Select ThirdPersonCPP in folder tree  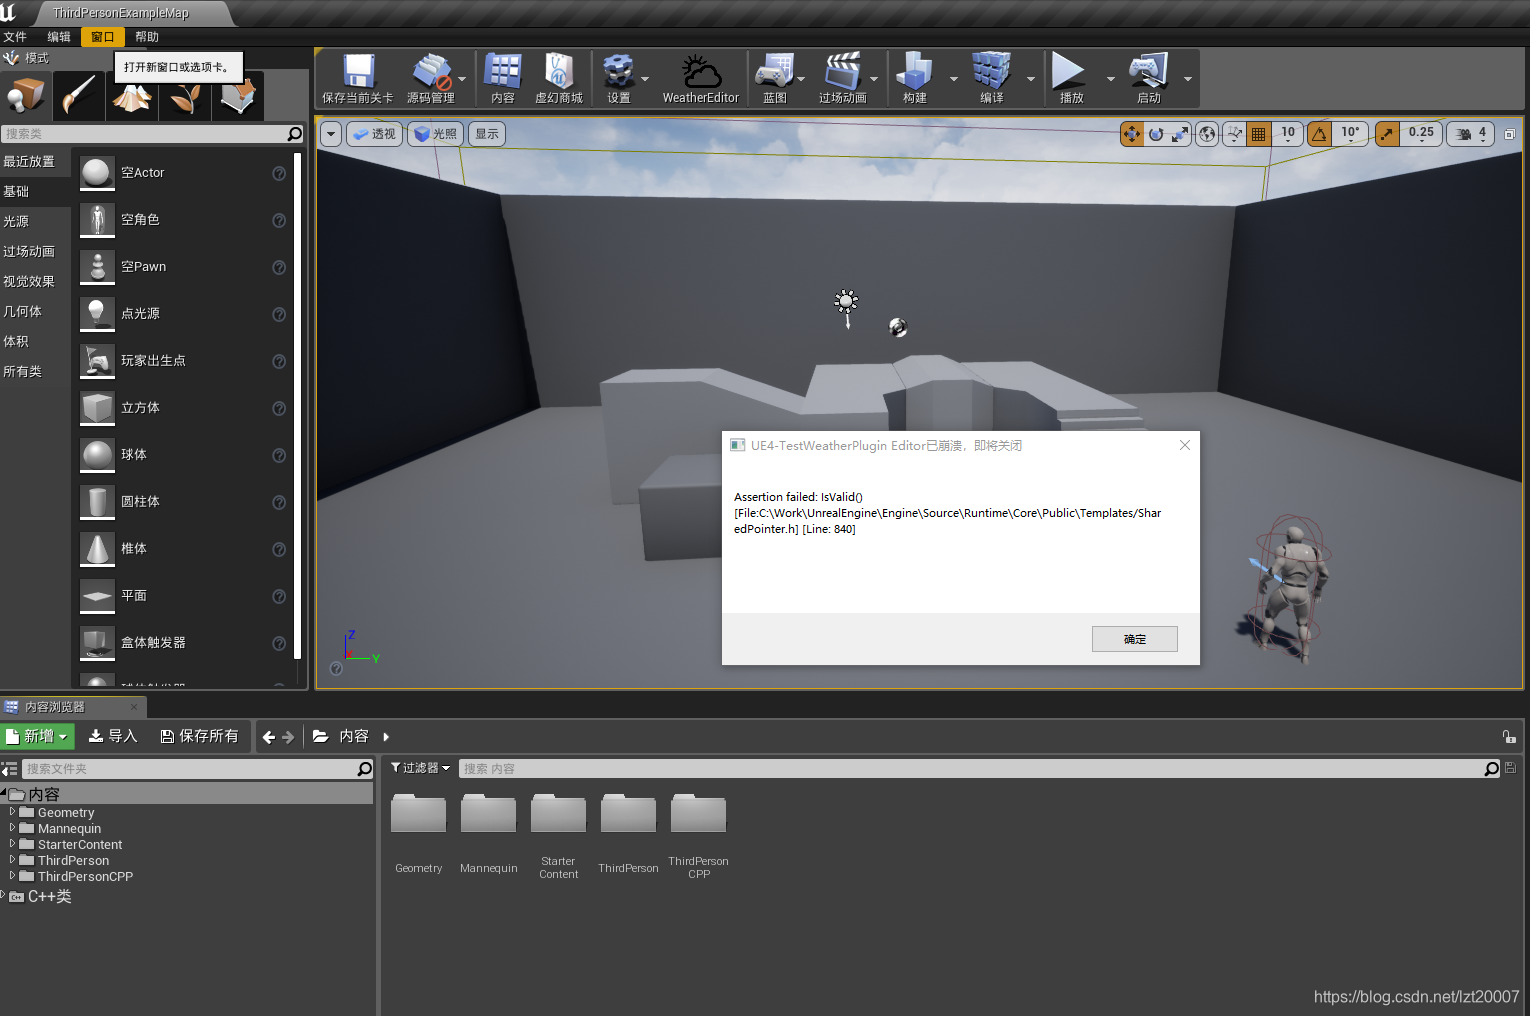click(85, 876)
